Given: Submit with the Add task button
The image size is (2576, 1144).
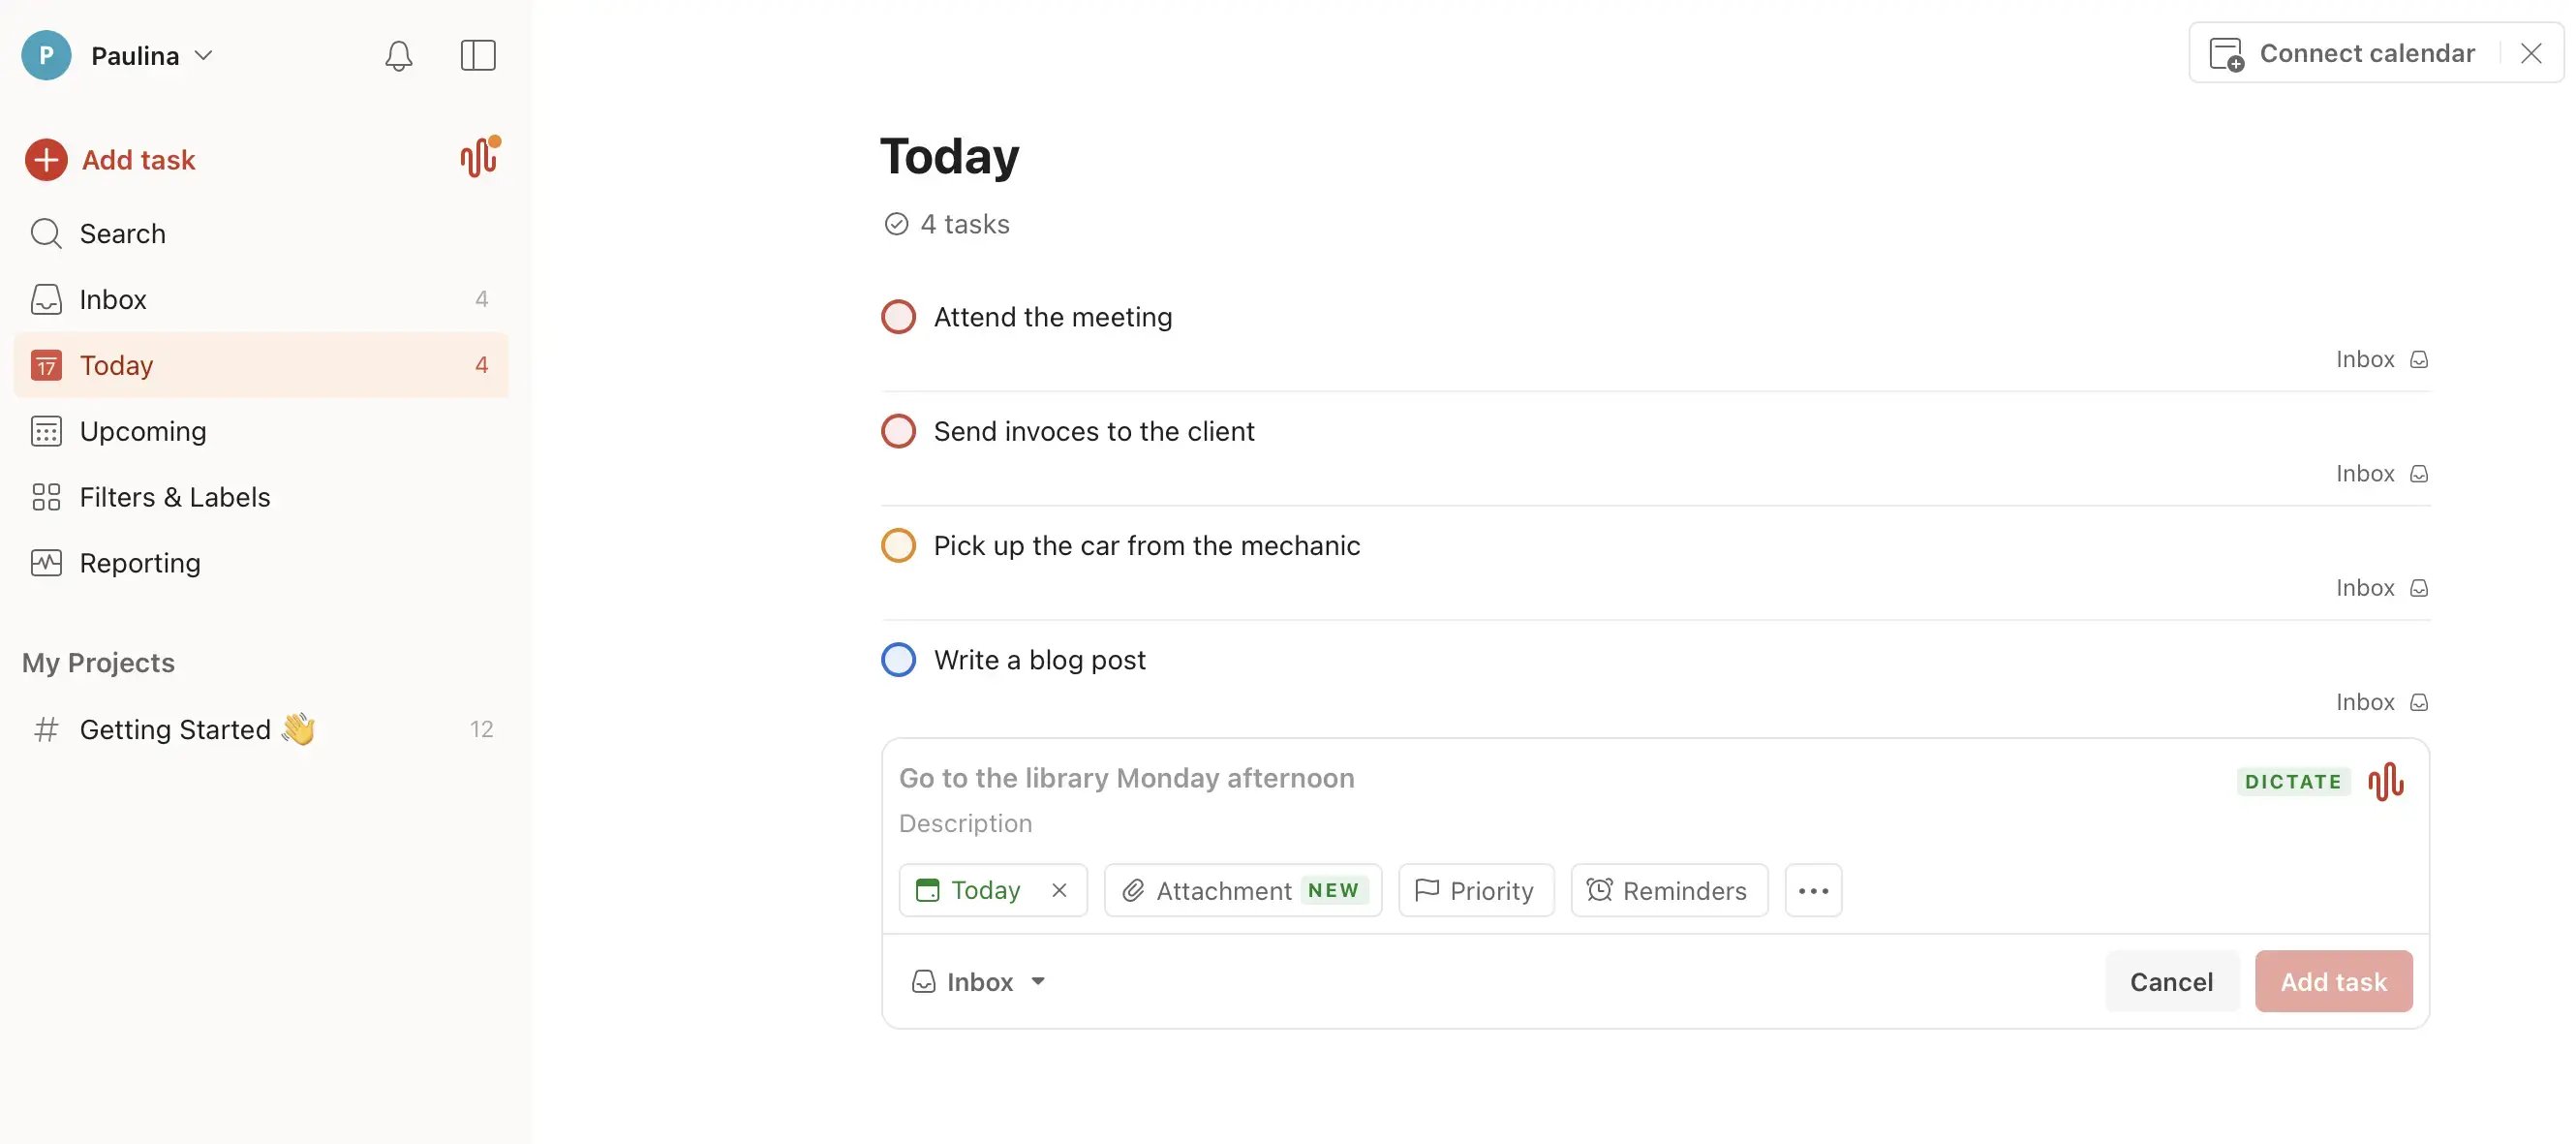Looking at the screenshot, I should coord(2333,981).
